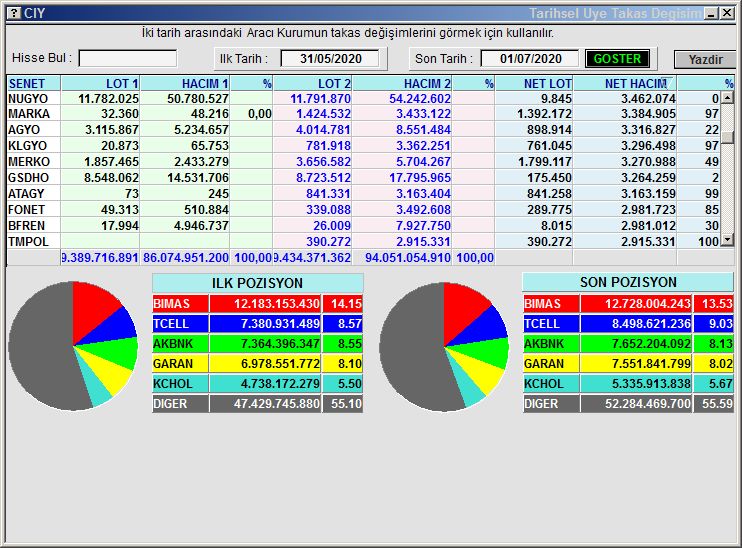Click BIMAS label in SON POZISYON
Viewport: 742px width, 548px height.
click(542, 304)
